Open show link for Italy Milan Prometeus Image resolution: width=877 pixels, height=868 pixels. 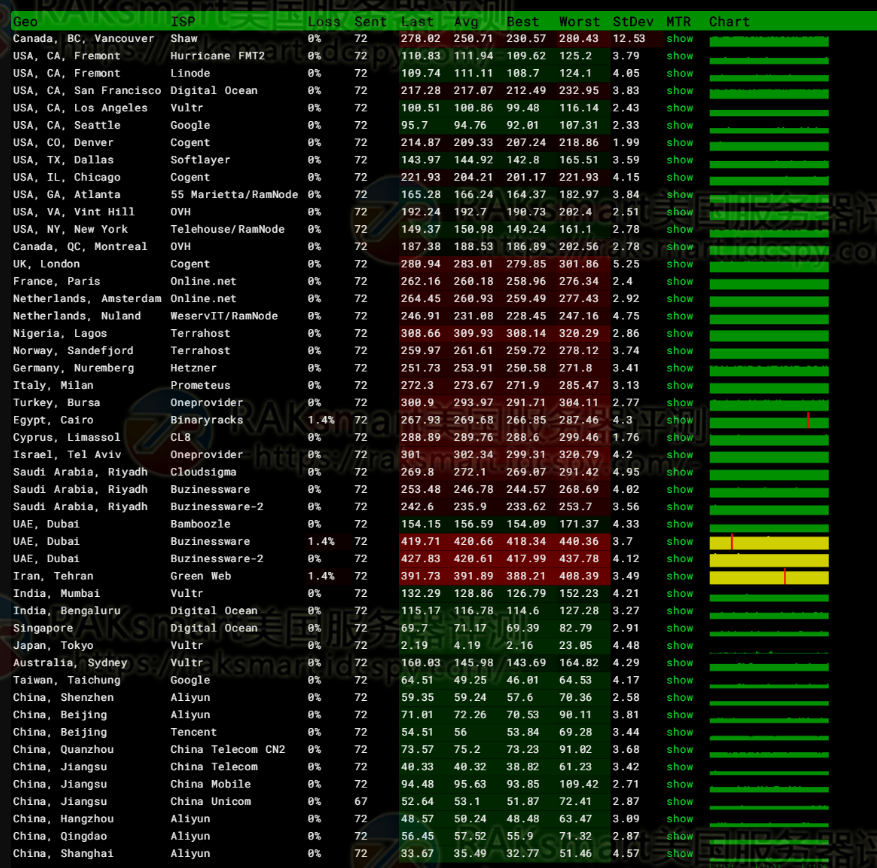(680, 385)
